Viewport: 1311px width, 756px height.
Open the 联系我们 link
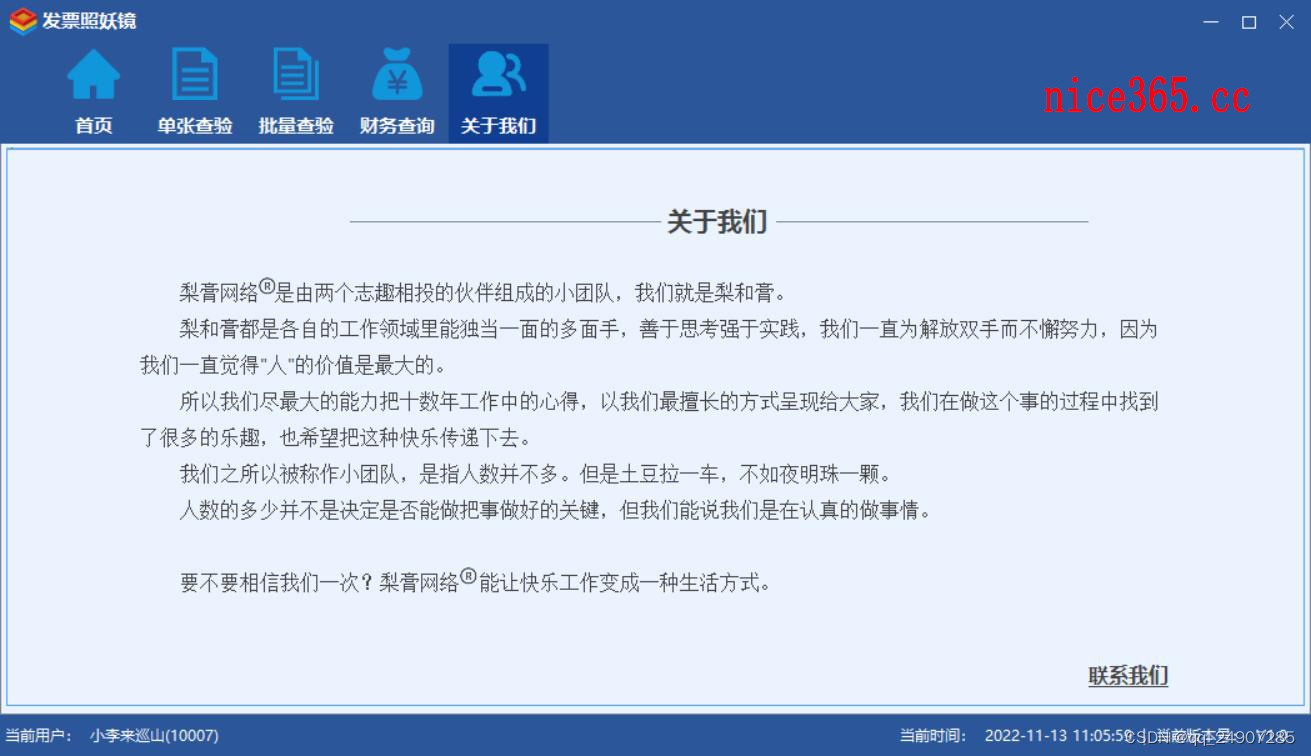point(1128,676)
